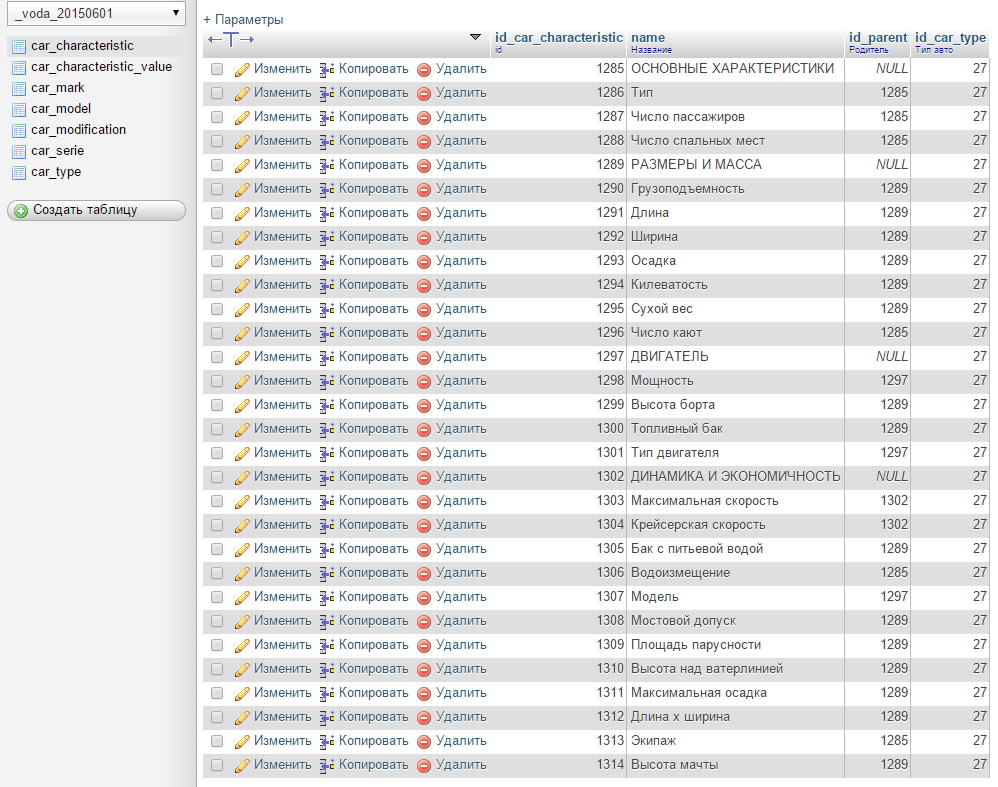Image resolution: width=998 pixels, height=787 pixels.
Task: Check the box for row 1303
Action: tap(217, 501)
